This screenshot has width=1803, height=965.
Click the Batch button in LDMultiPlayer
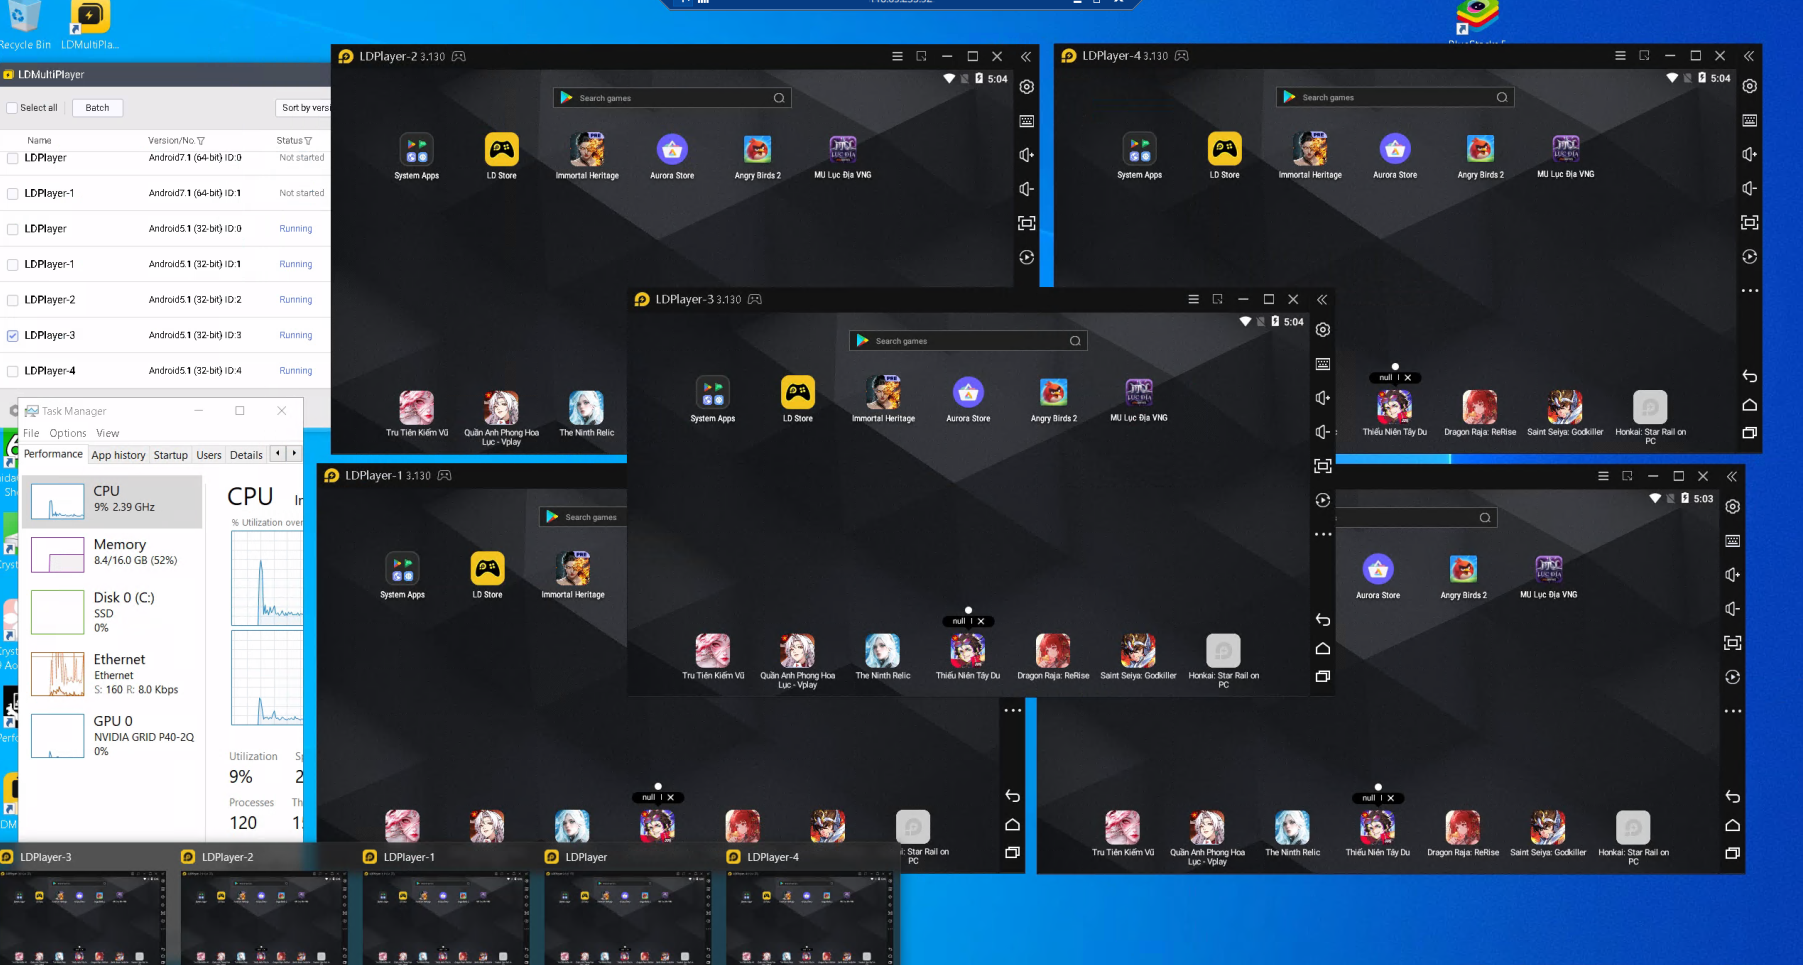[x=97, y=108]
